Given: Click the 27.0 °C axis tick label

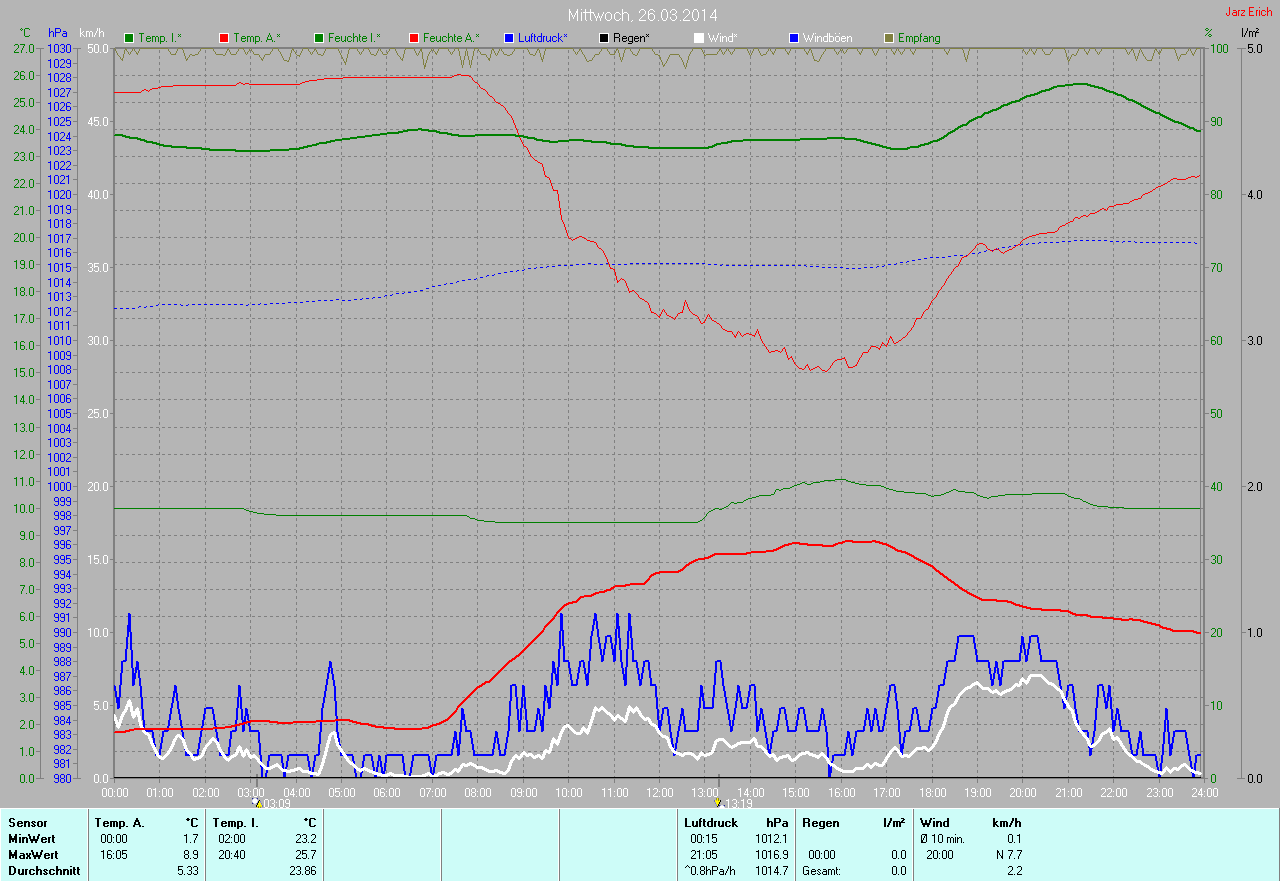Looking at the screenshot, I should [25, 48].
